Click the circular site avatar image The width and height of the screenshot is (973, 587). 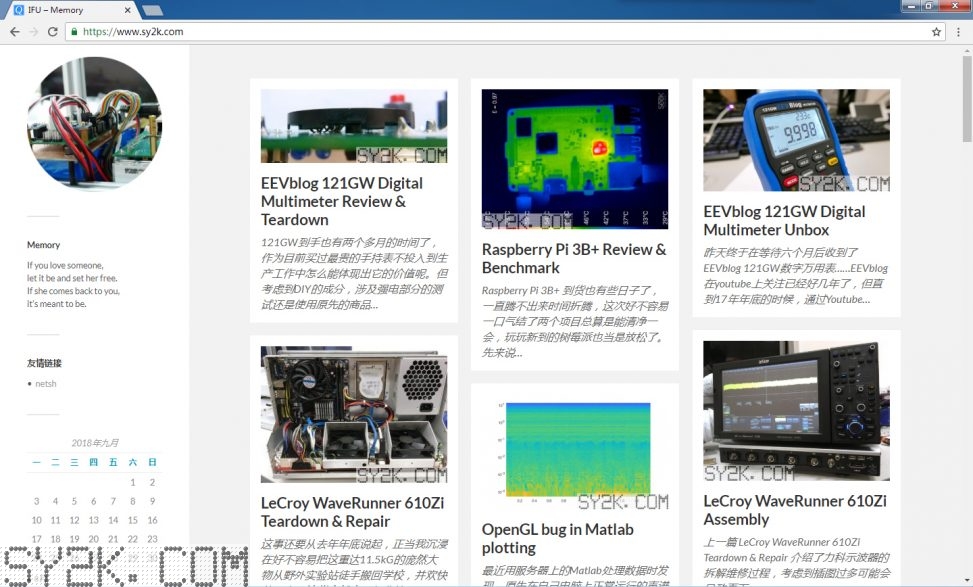pyautogui.click(x=94, y=123)
